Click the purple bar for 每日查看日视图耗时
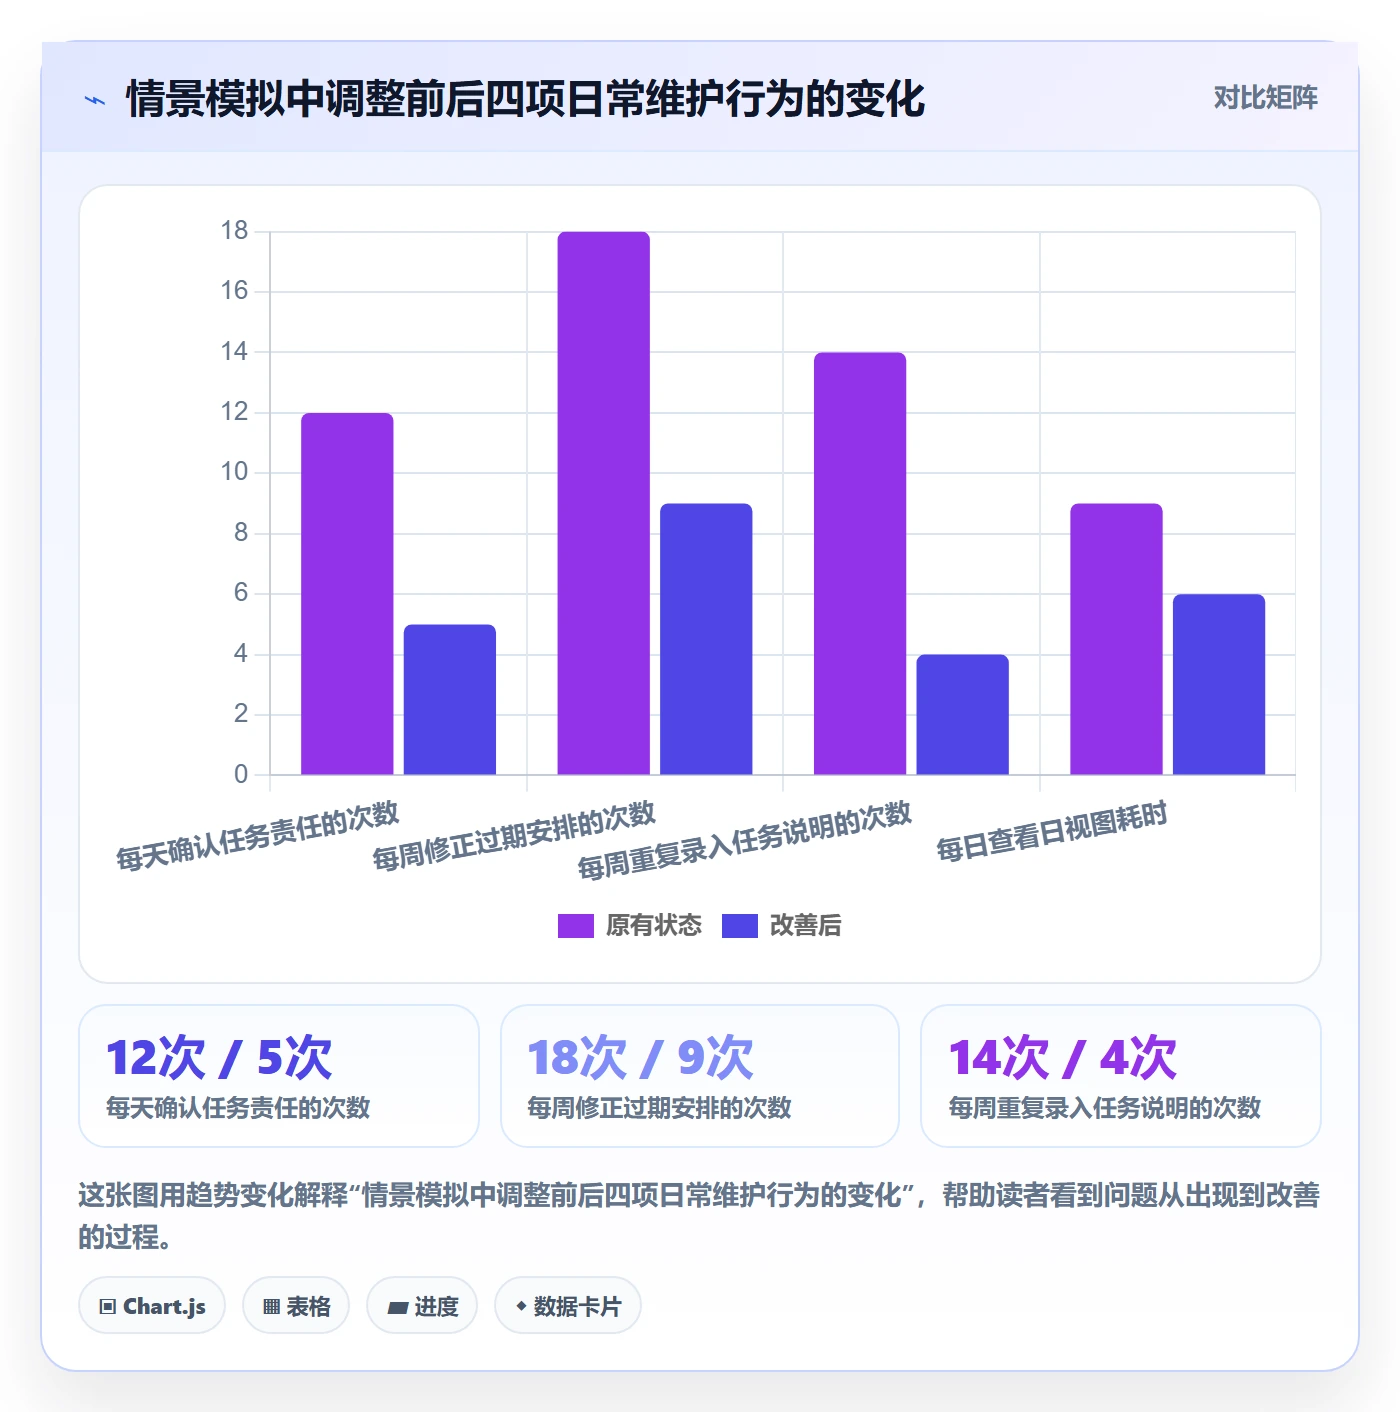 1117,639
